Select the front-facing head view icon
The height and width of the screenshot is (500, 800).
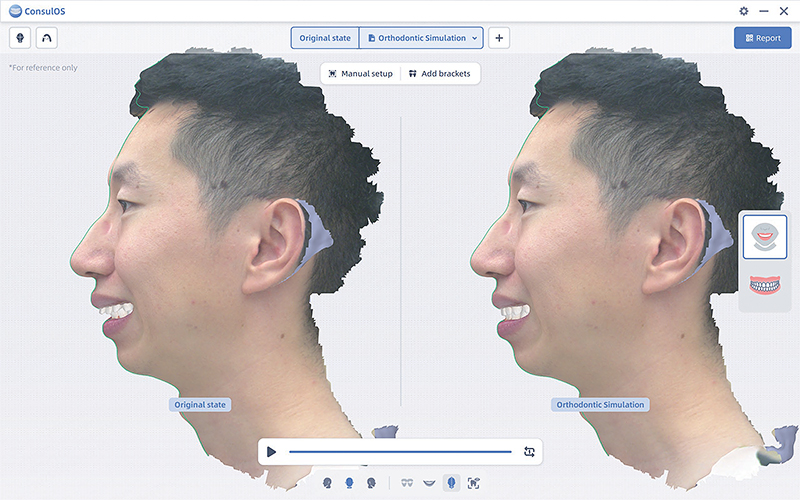(x=349, y=483)
